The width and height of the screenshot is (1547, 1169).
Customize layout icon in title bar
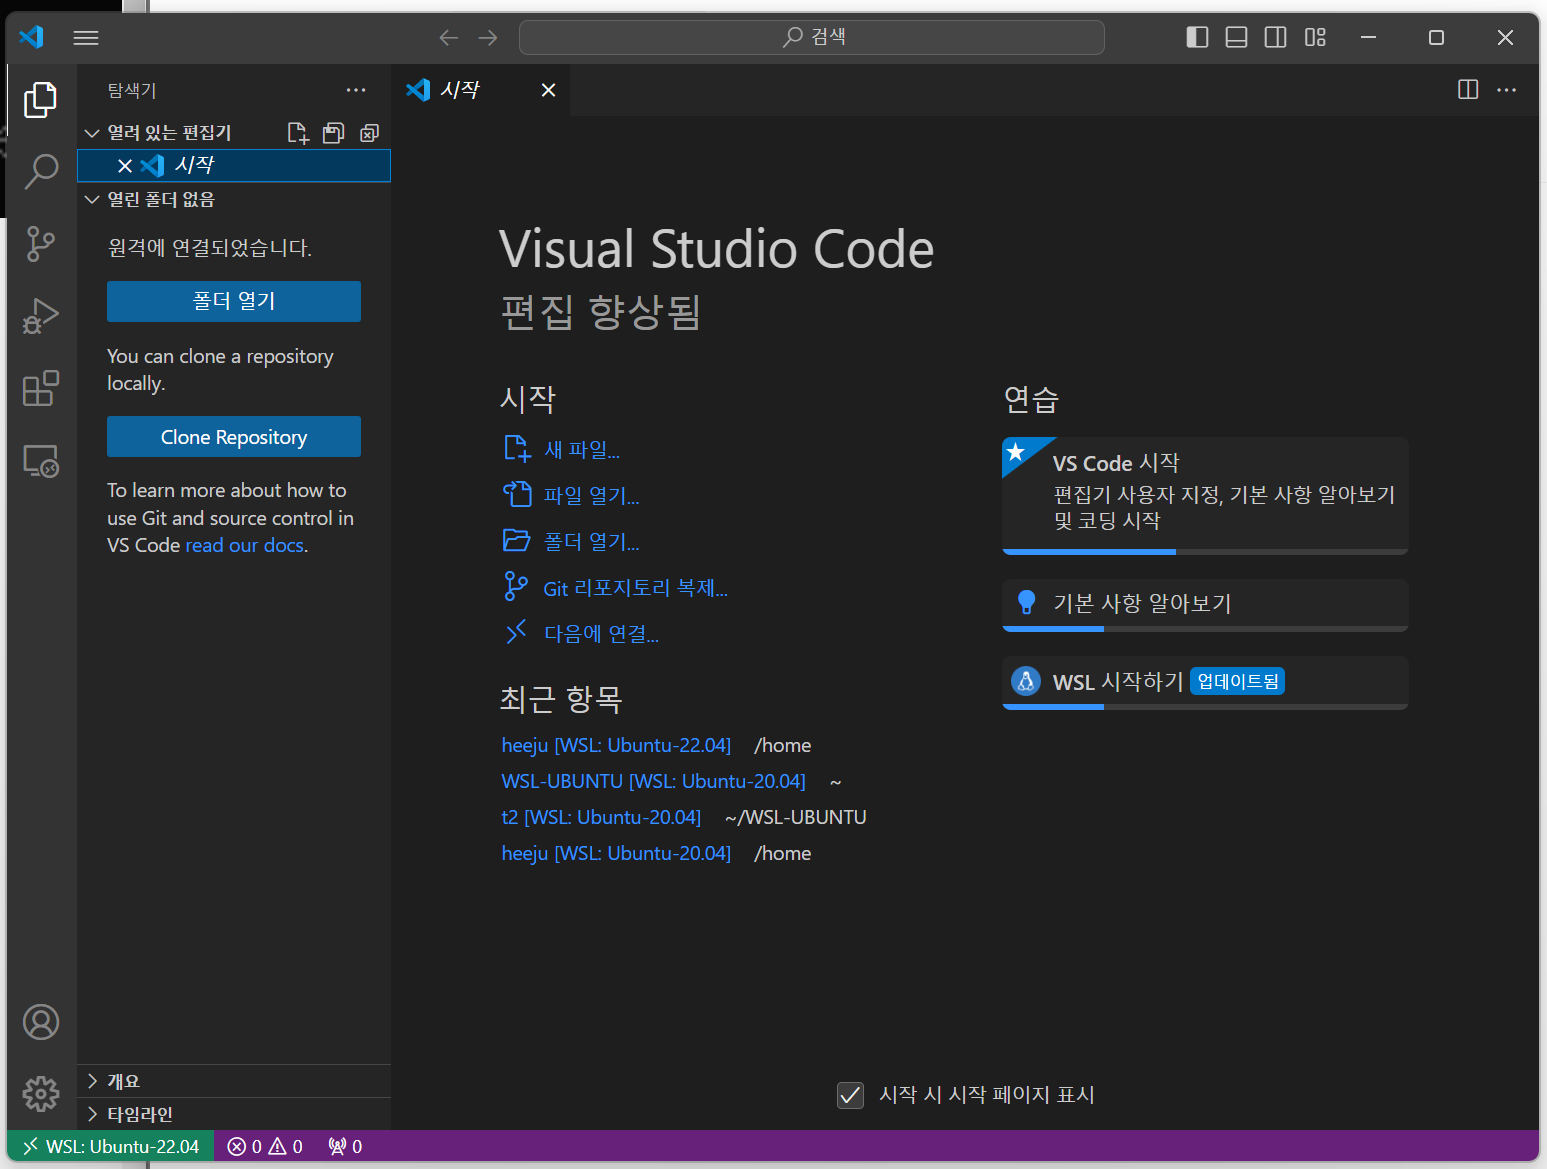[x=1315, y=38]
